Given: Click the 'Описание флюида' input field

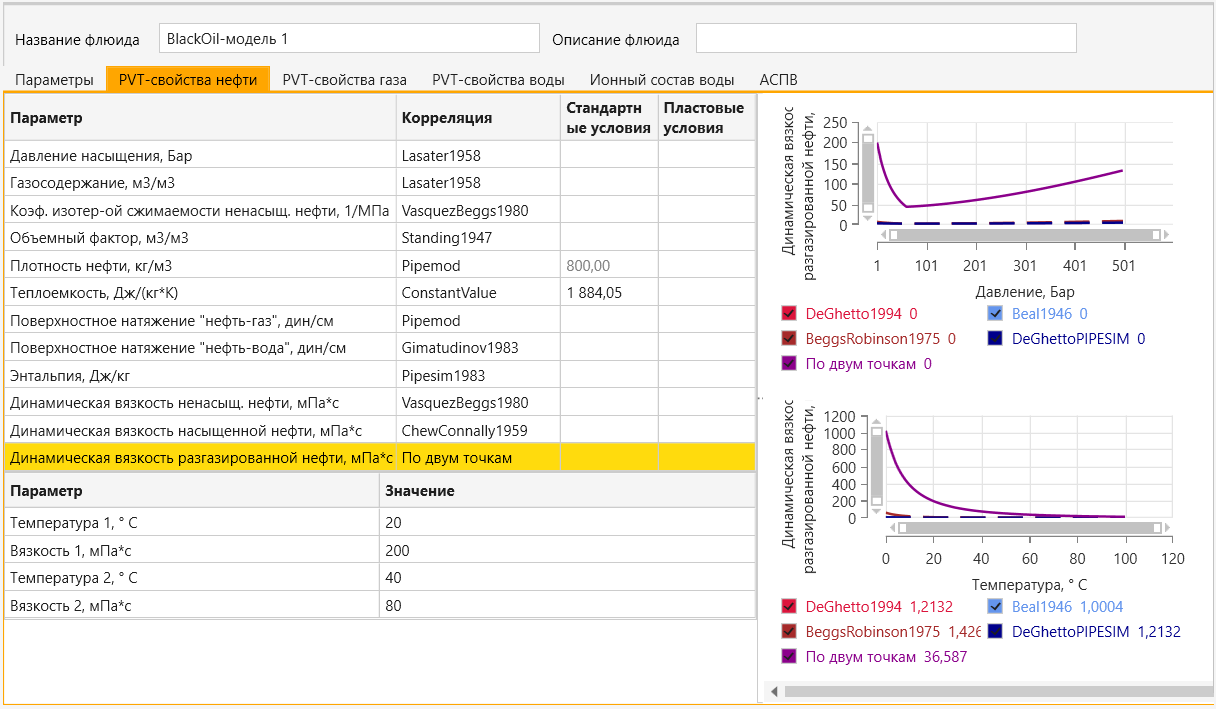Looking at the screenshot, I should coord(886,39).
